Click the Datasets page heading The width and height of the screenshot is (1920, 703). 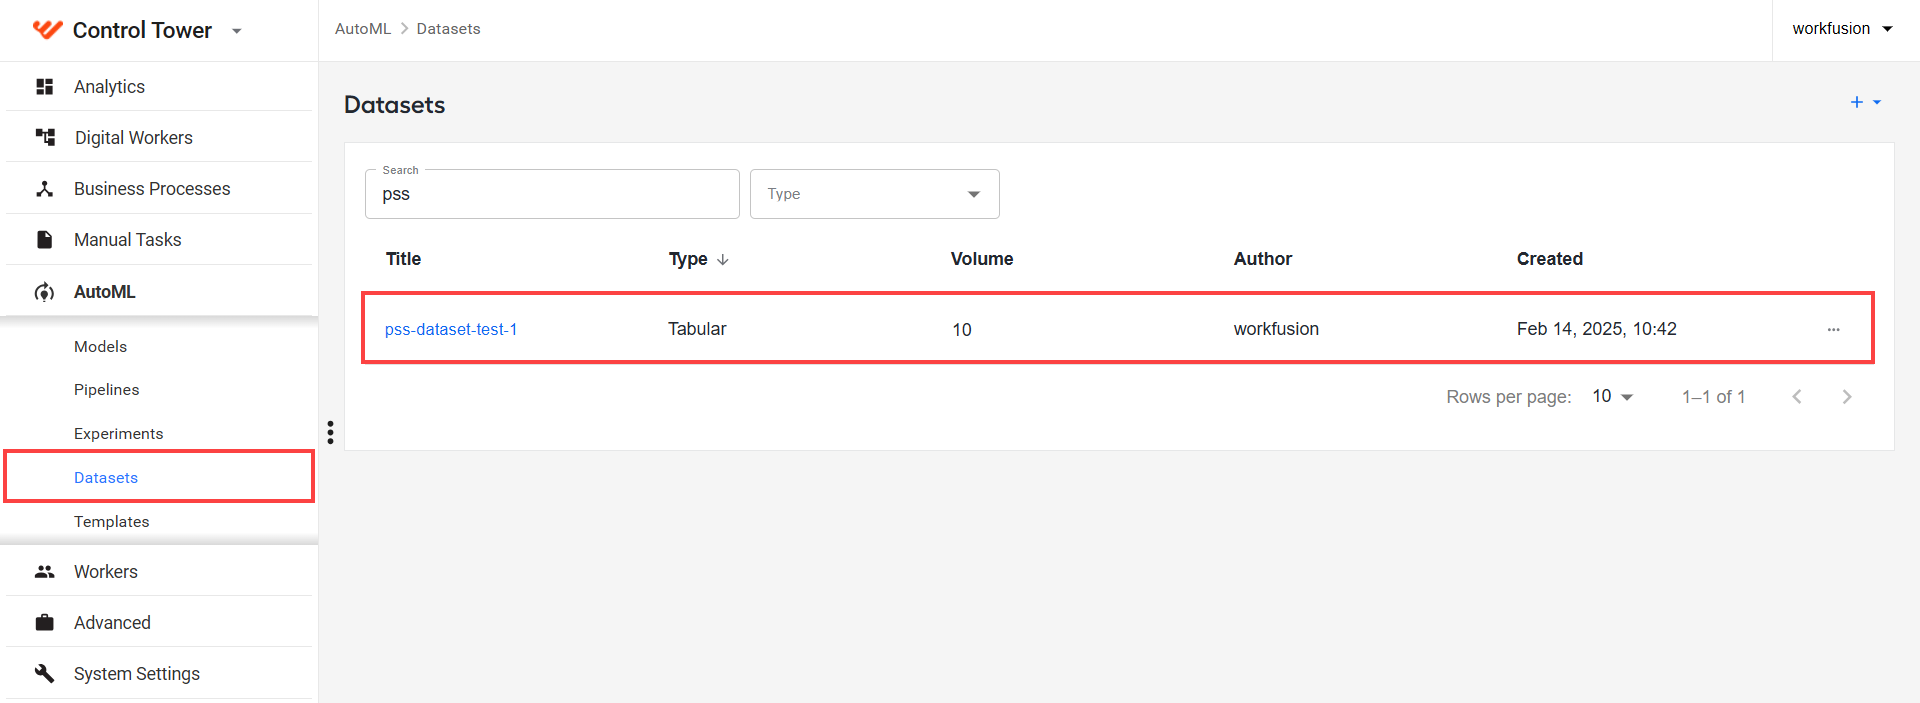395,105
